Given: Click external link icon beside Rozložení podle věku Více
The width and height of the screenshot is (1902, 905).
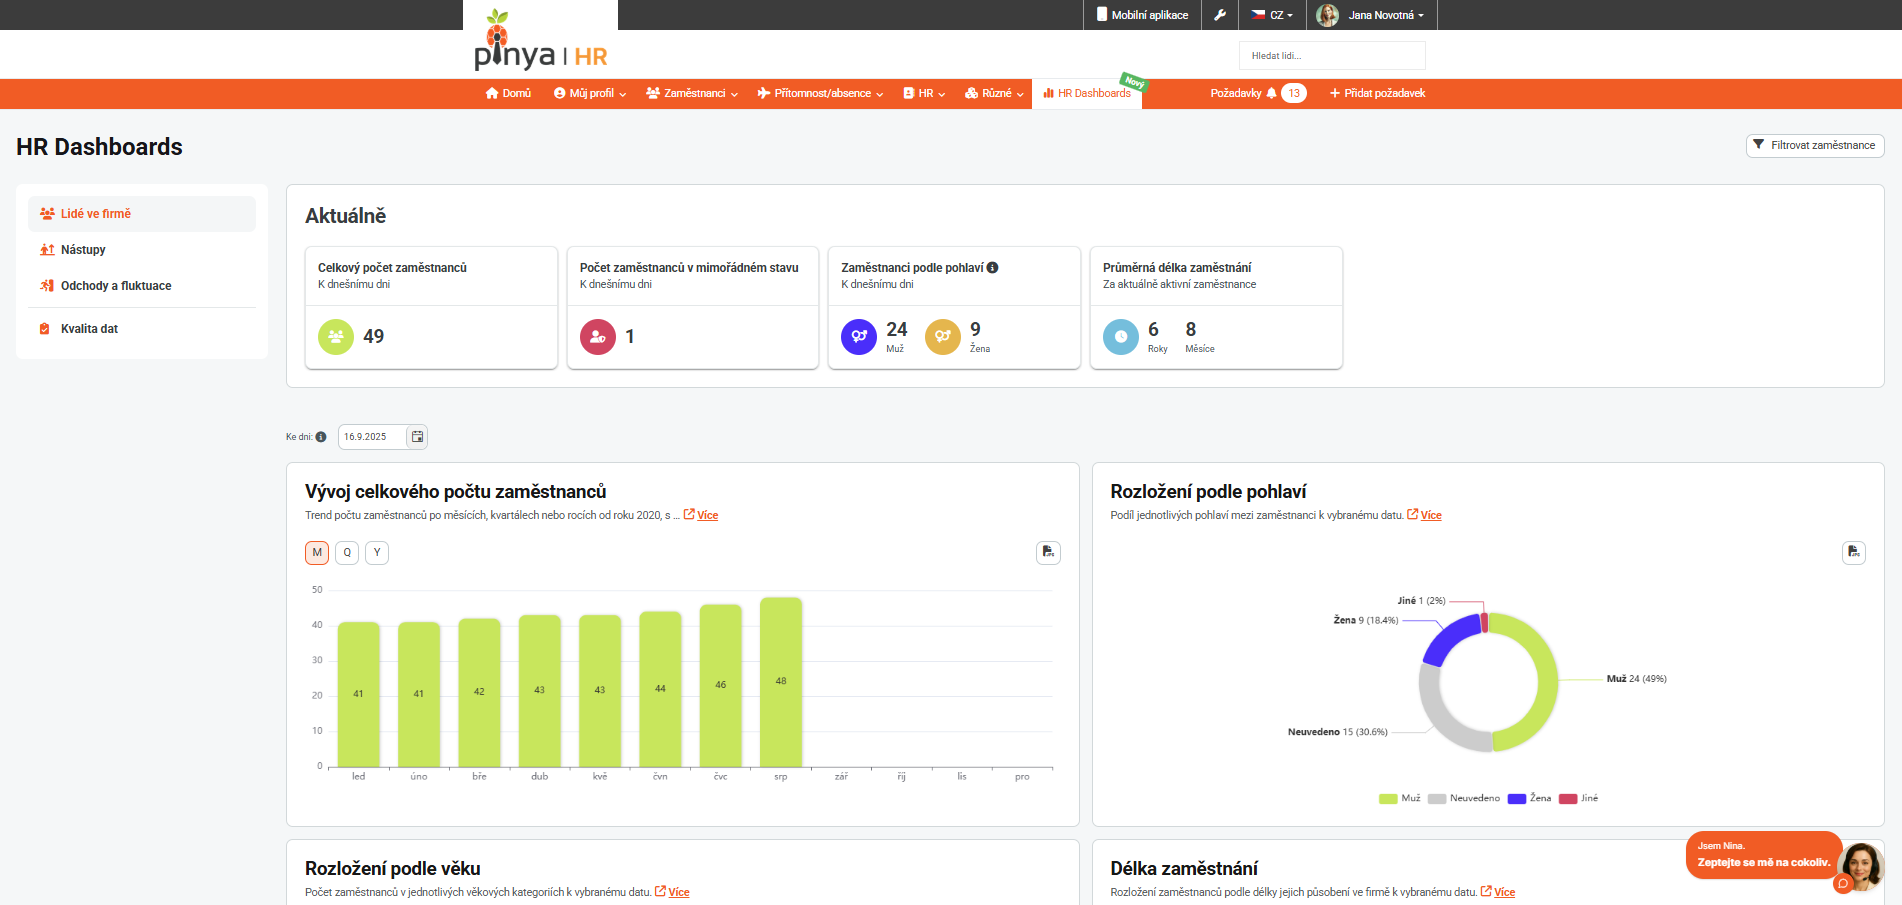Looking at the screenshot, I should tap(661, 891).
